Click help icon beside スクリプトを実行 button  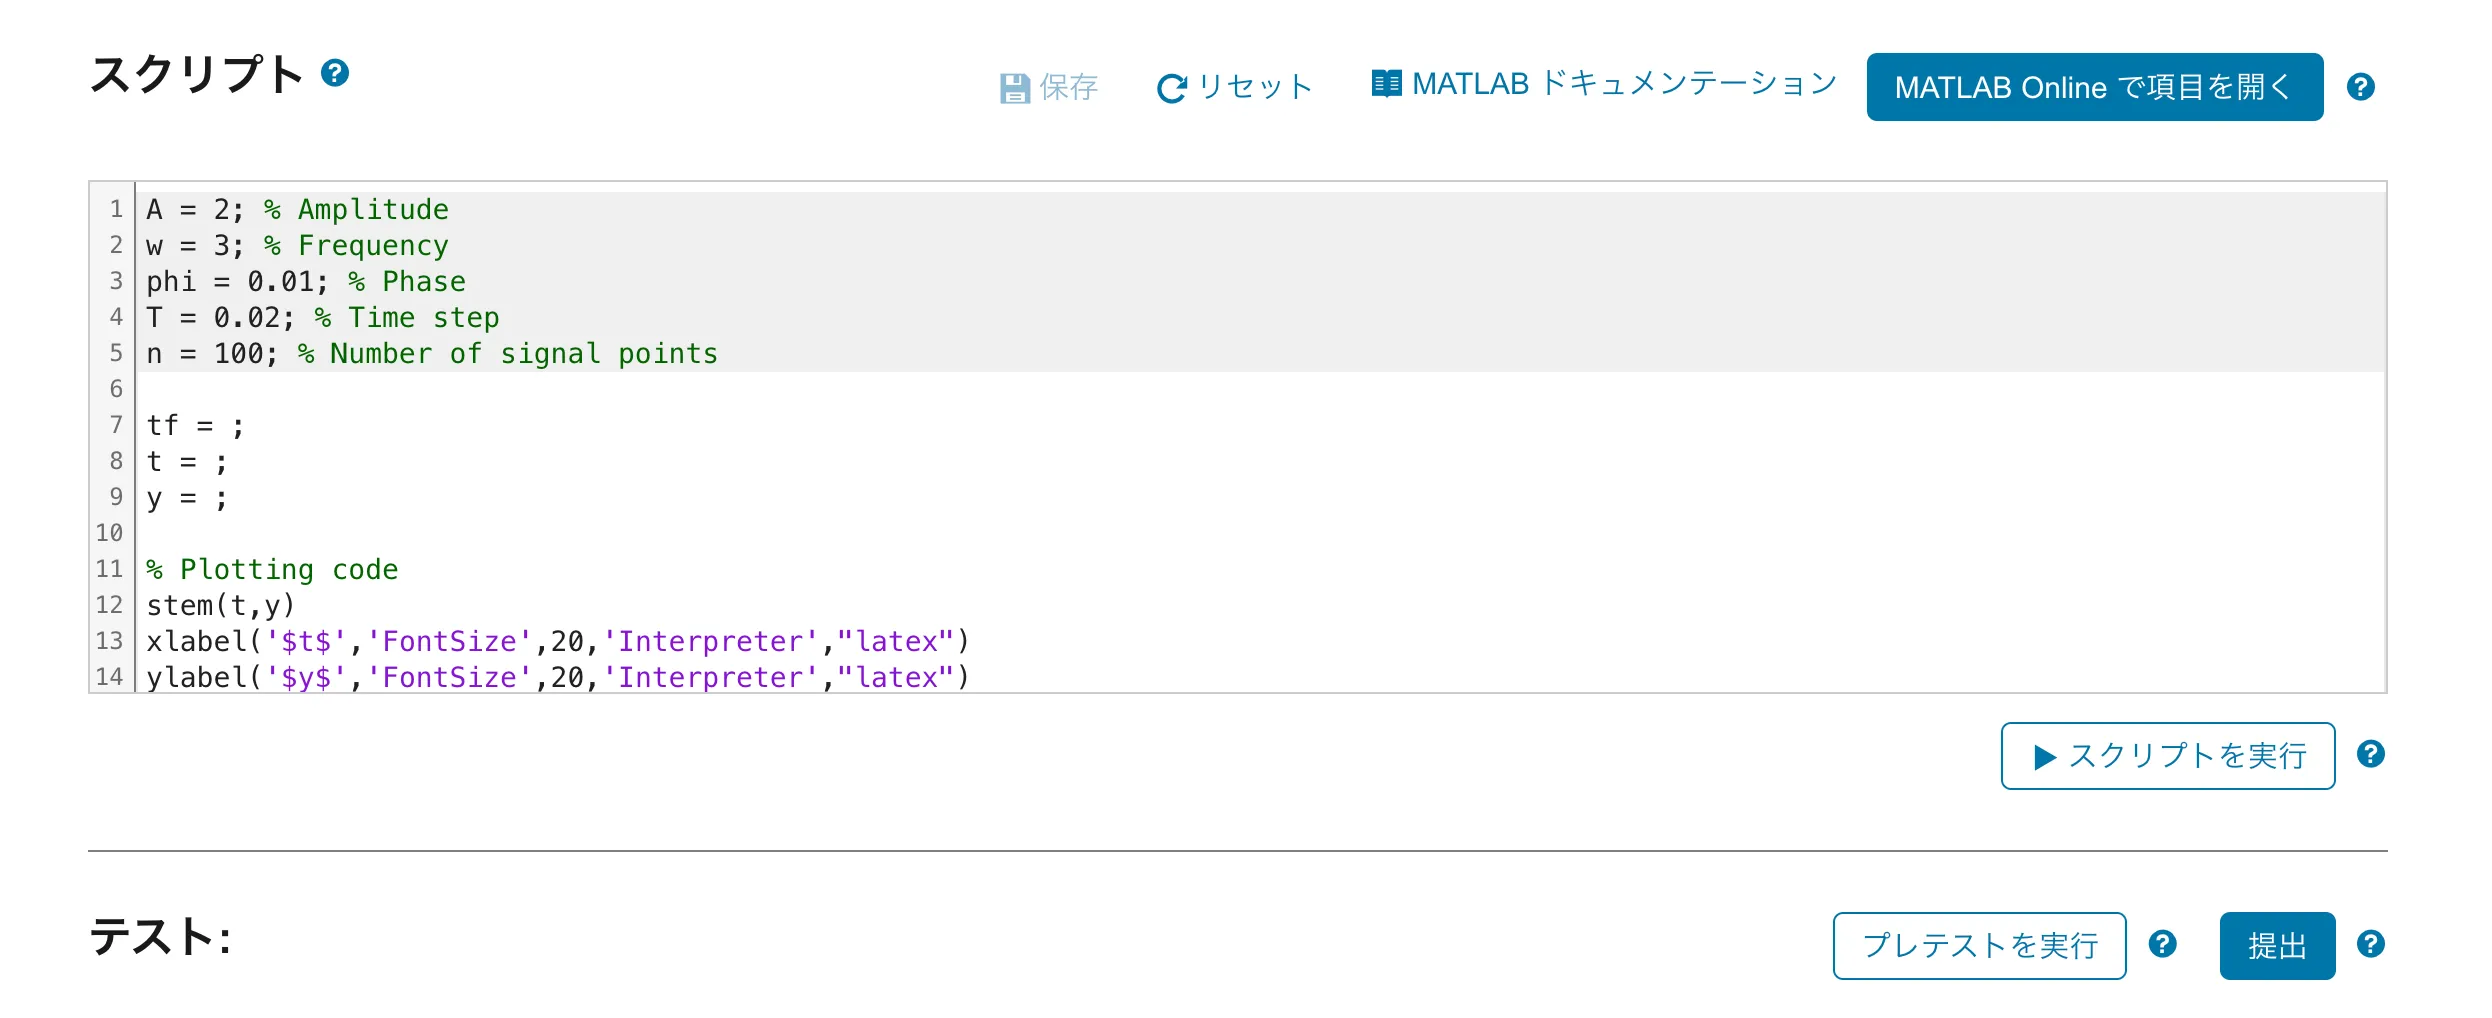point(2370,754)
